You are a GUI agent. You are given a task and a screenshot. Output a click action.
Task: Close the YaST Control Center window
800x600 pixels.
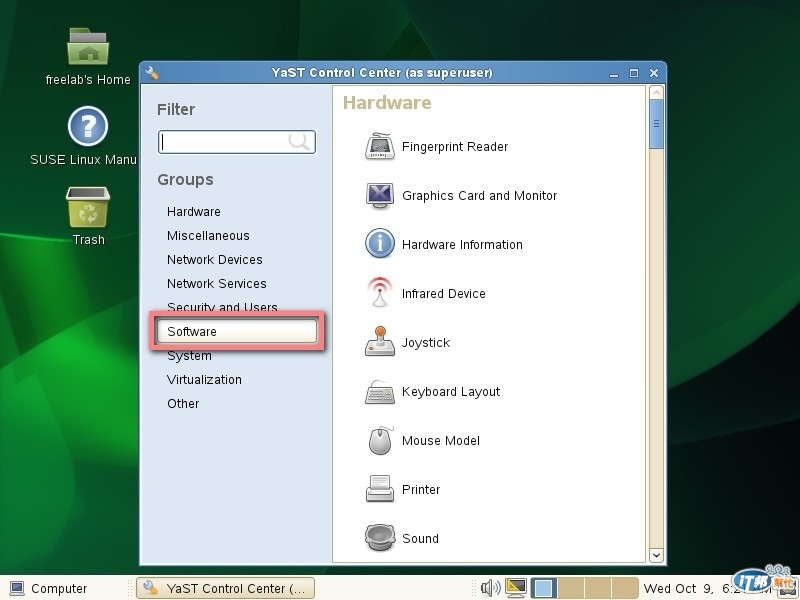654,73
